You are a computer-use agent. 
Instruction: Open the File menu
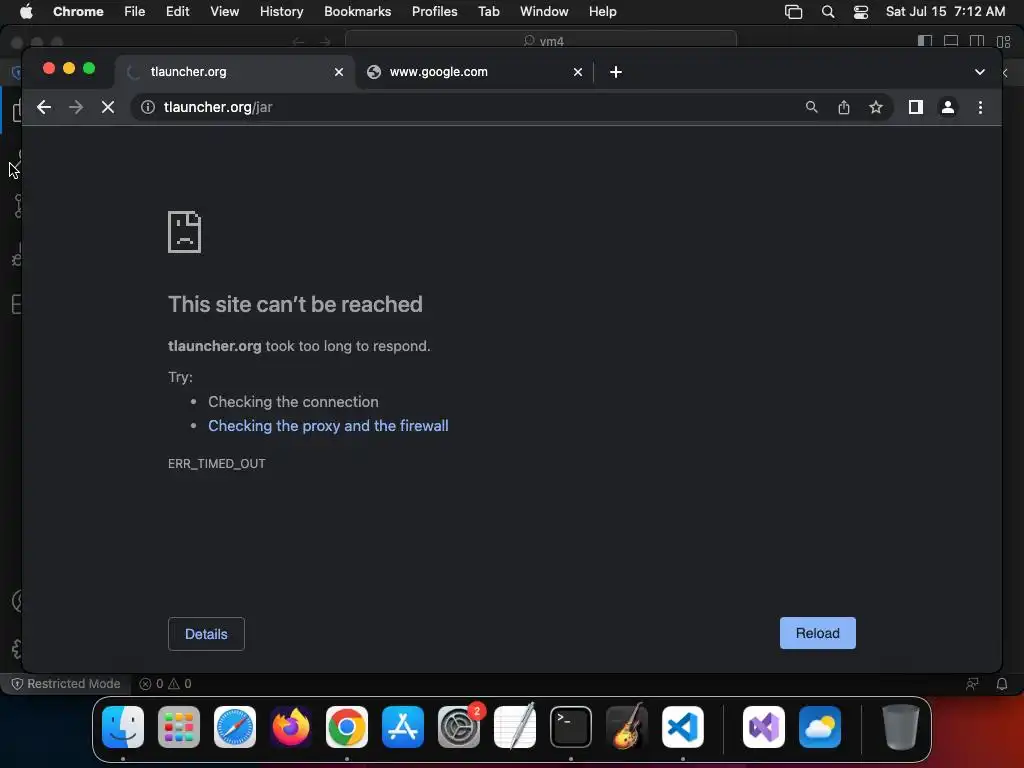(135, 12)
